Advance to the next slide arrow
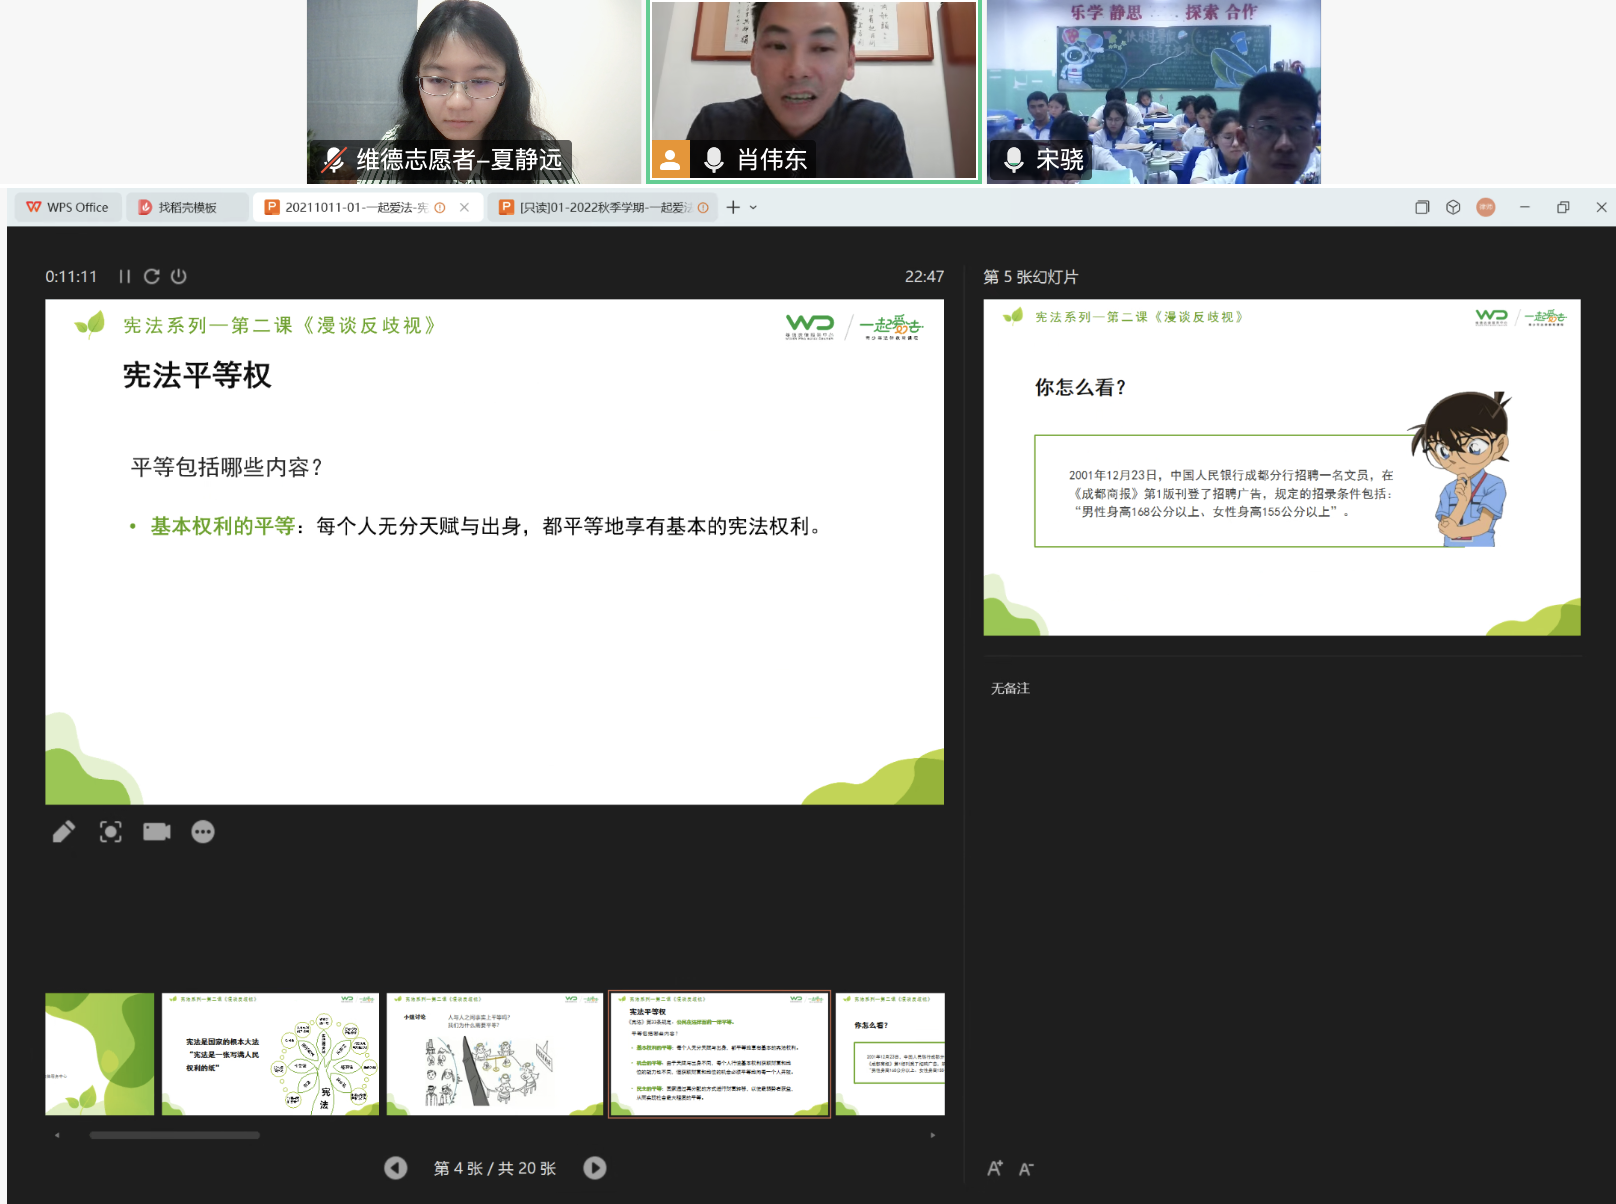 pyautogui.click(x=595, y=1168)
